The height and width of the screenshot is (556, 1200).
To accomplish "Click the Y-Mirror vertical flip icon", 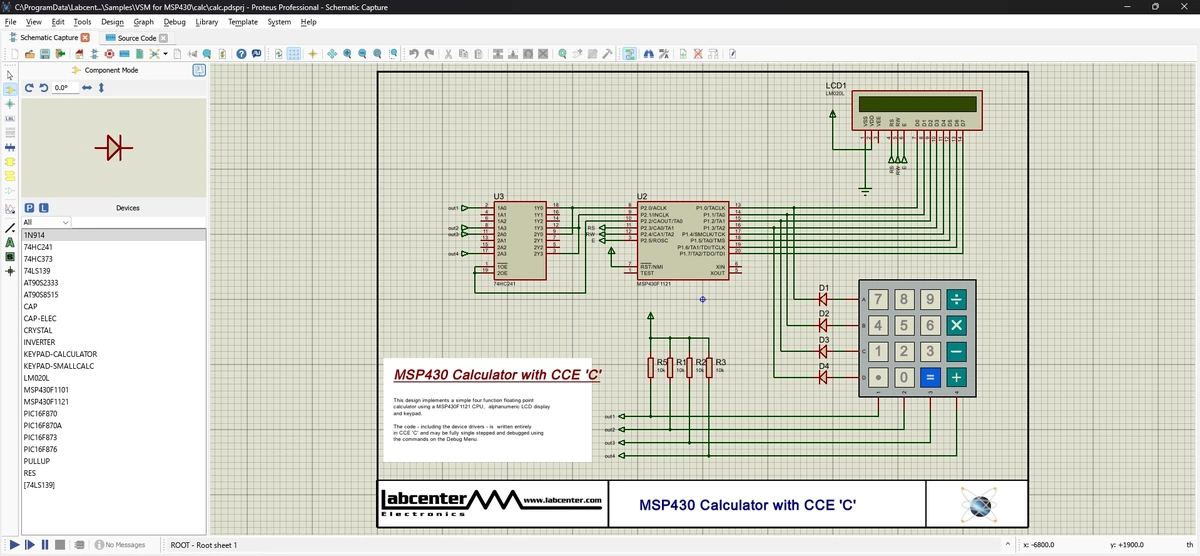I will (101, 88).
